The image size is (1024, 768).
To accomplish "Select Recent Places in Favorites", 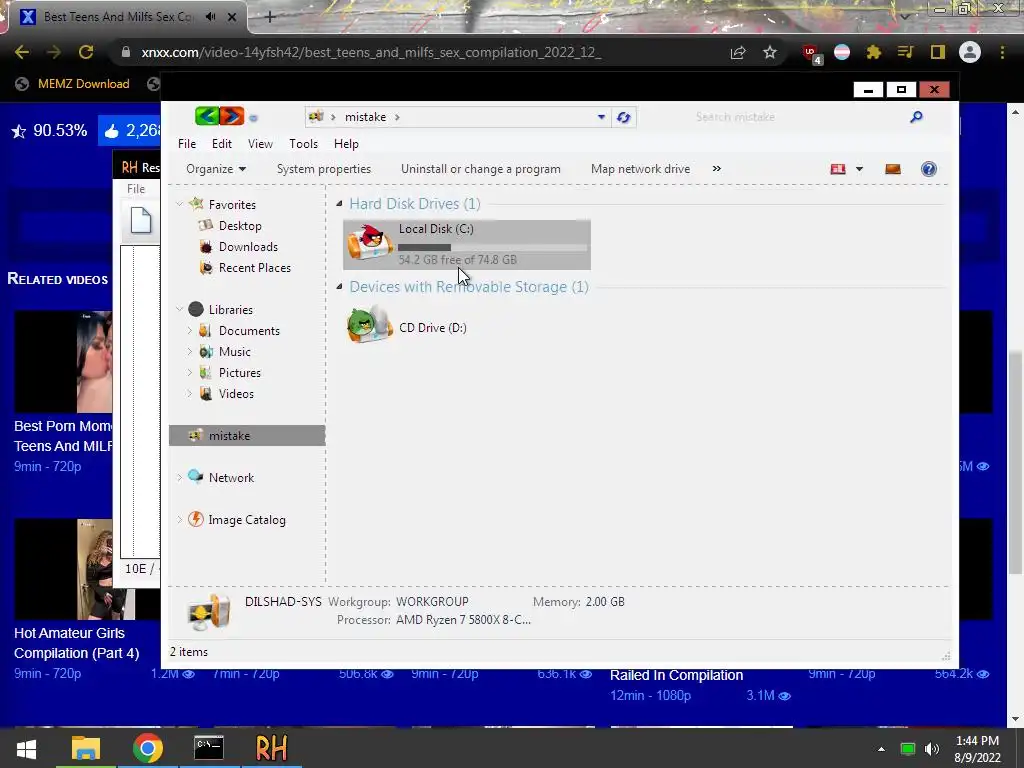I will point(255,268).
